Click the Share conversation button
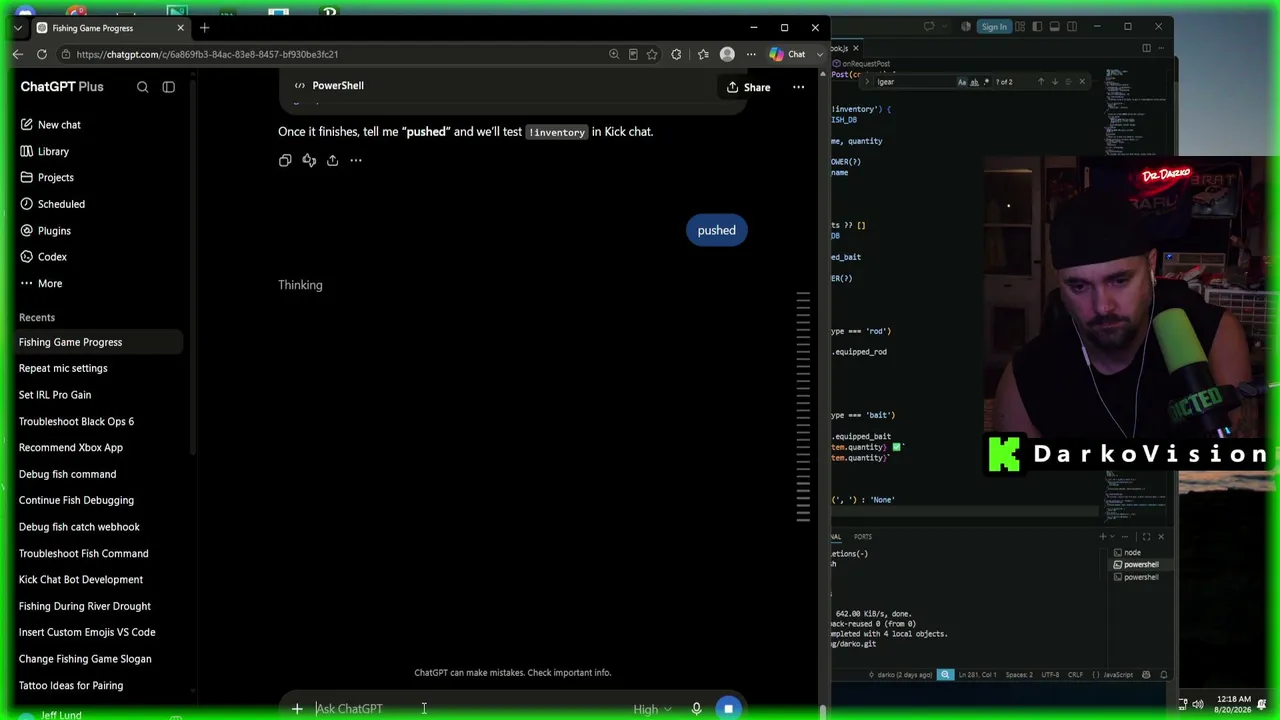 748,87
